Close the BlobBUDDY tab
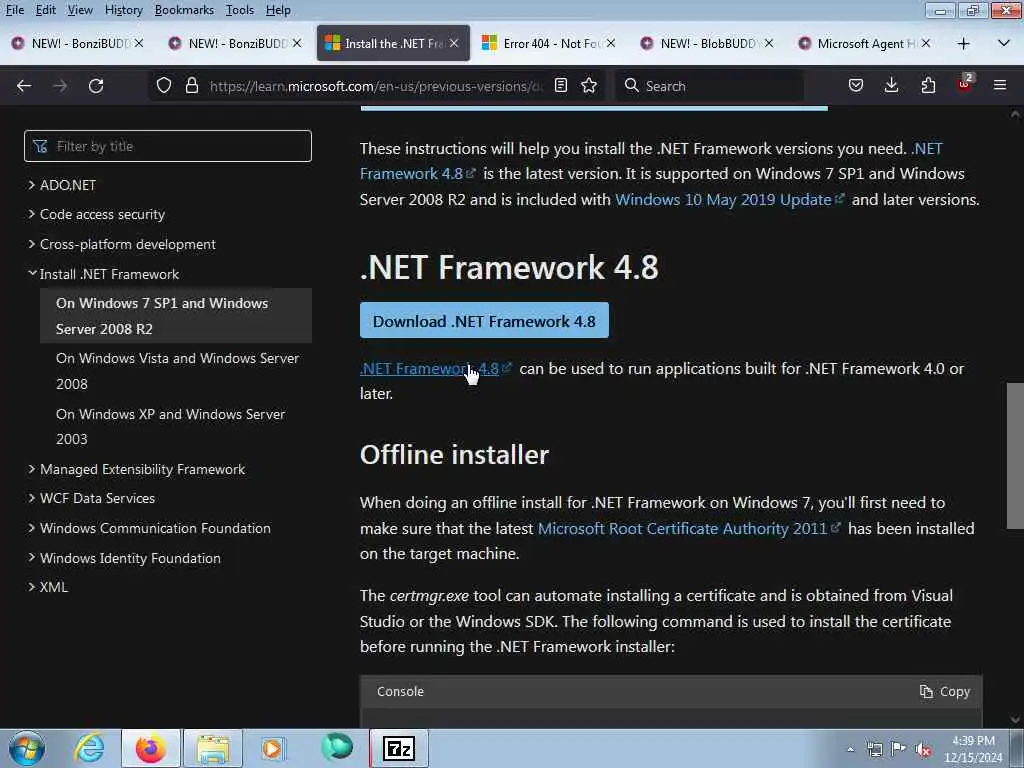Image resolution: width=1024 pixels, height=768 pixels. [x=769, y=43]
